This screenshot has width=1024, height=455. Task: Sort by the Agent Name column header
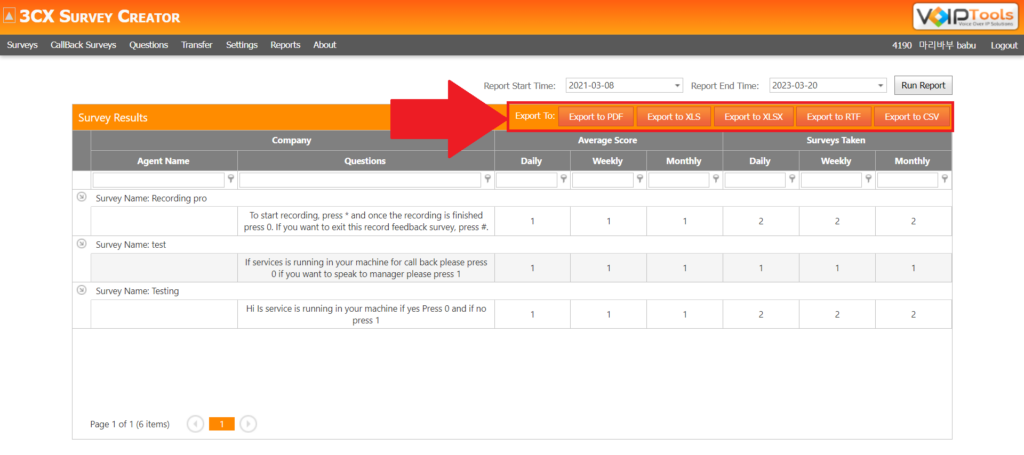pos(164,161)
